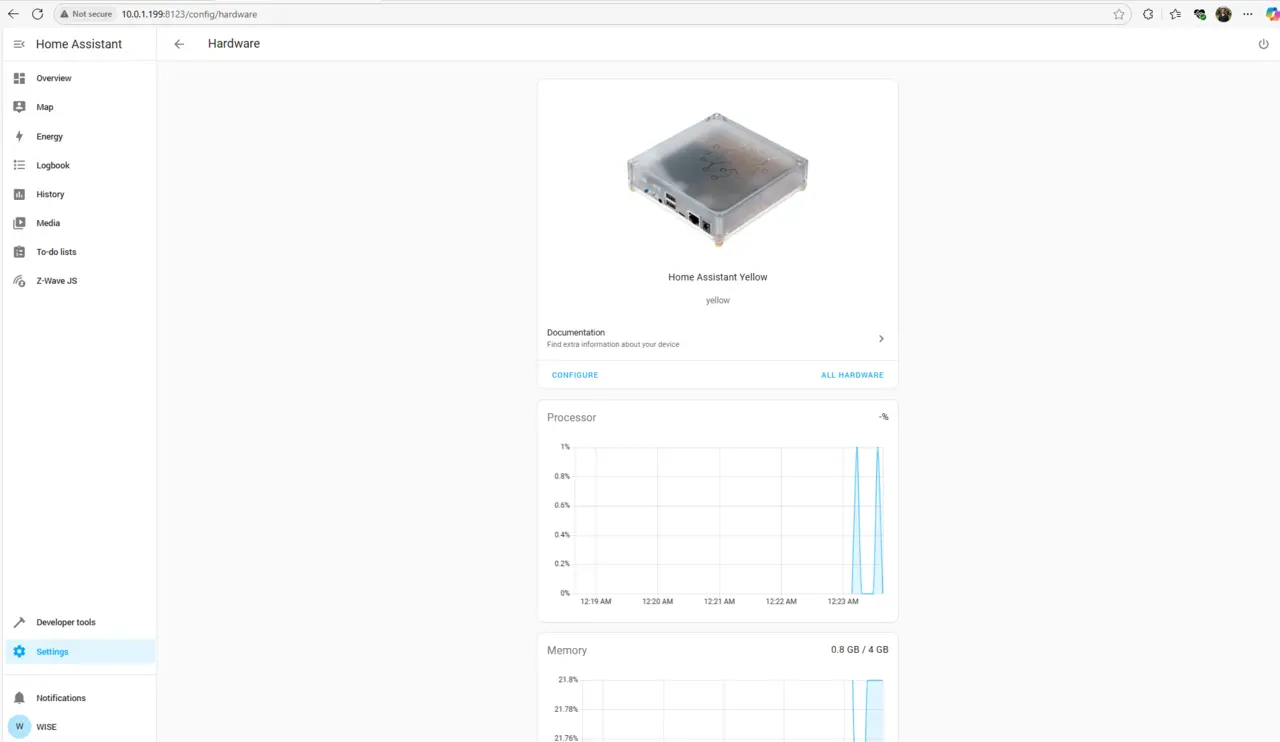Open Copilot icon in browser toolbar

pyautogui.click(x=1271, y=14)
